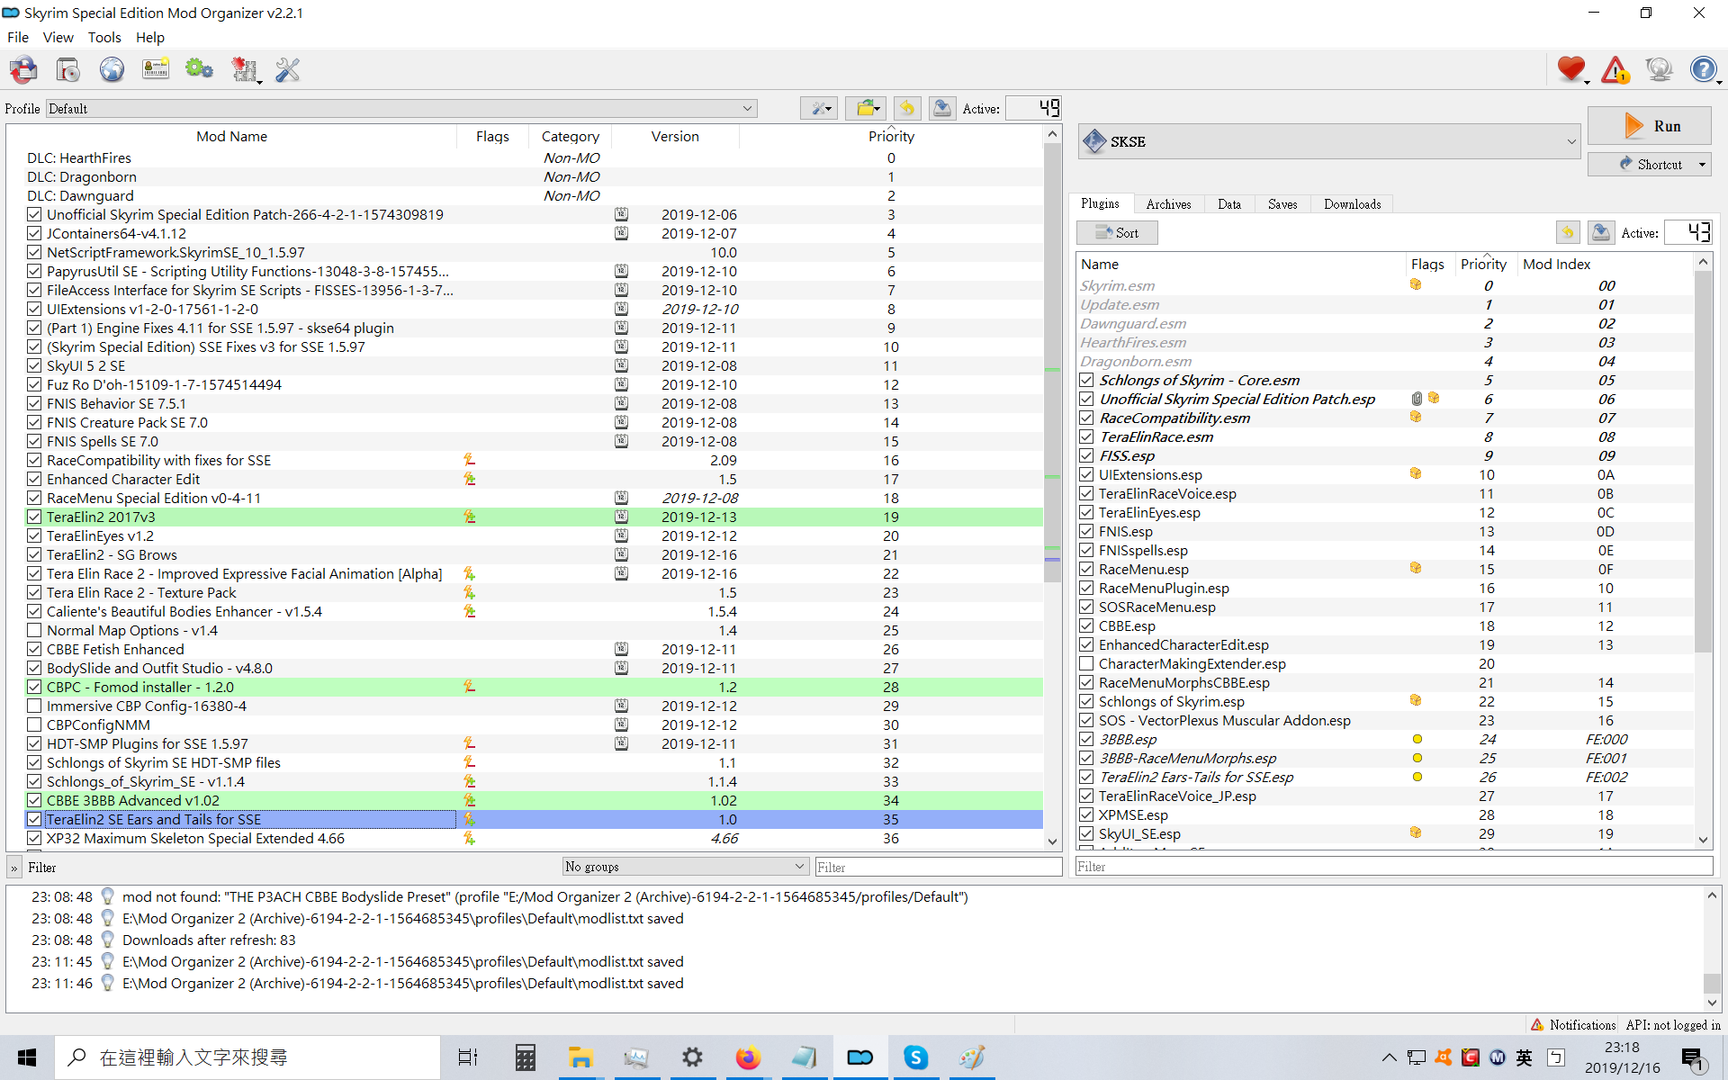Click the plugin list Filter input field
This screenshot has width=1728, height=1080.
click(1394, 866)
